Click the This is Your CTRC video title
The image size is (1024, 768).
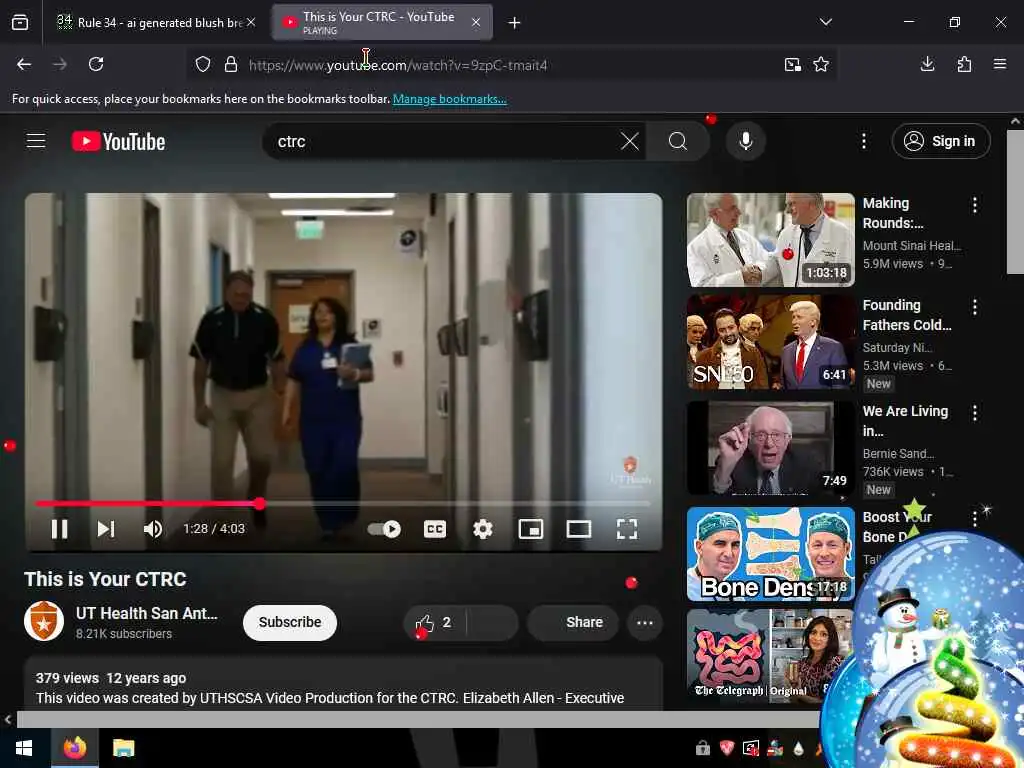tap(105, 579)
